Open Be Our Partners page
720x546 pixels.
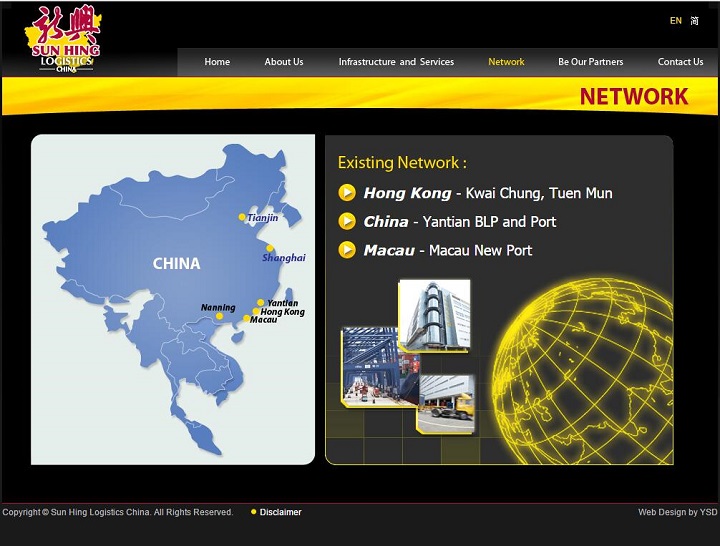[x=591, y=62]
